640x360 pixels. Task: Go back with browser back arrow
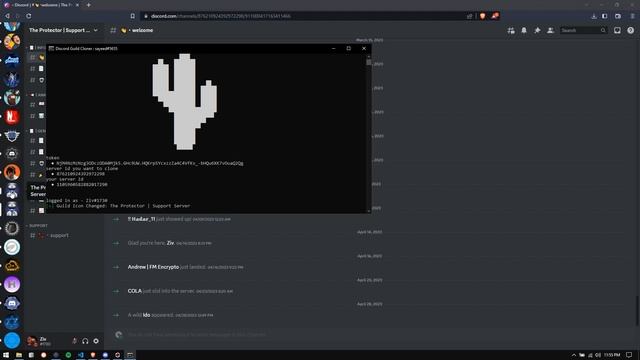[x=7, y=16]
